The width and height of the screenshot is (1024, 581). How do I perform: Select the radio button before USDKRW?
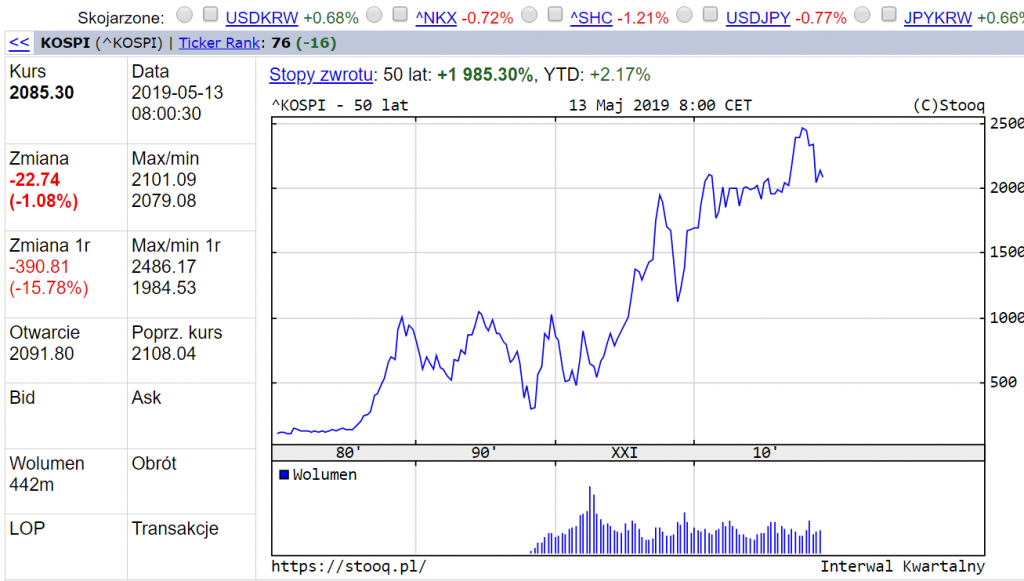click(x=184, y=15)
